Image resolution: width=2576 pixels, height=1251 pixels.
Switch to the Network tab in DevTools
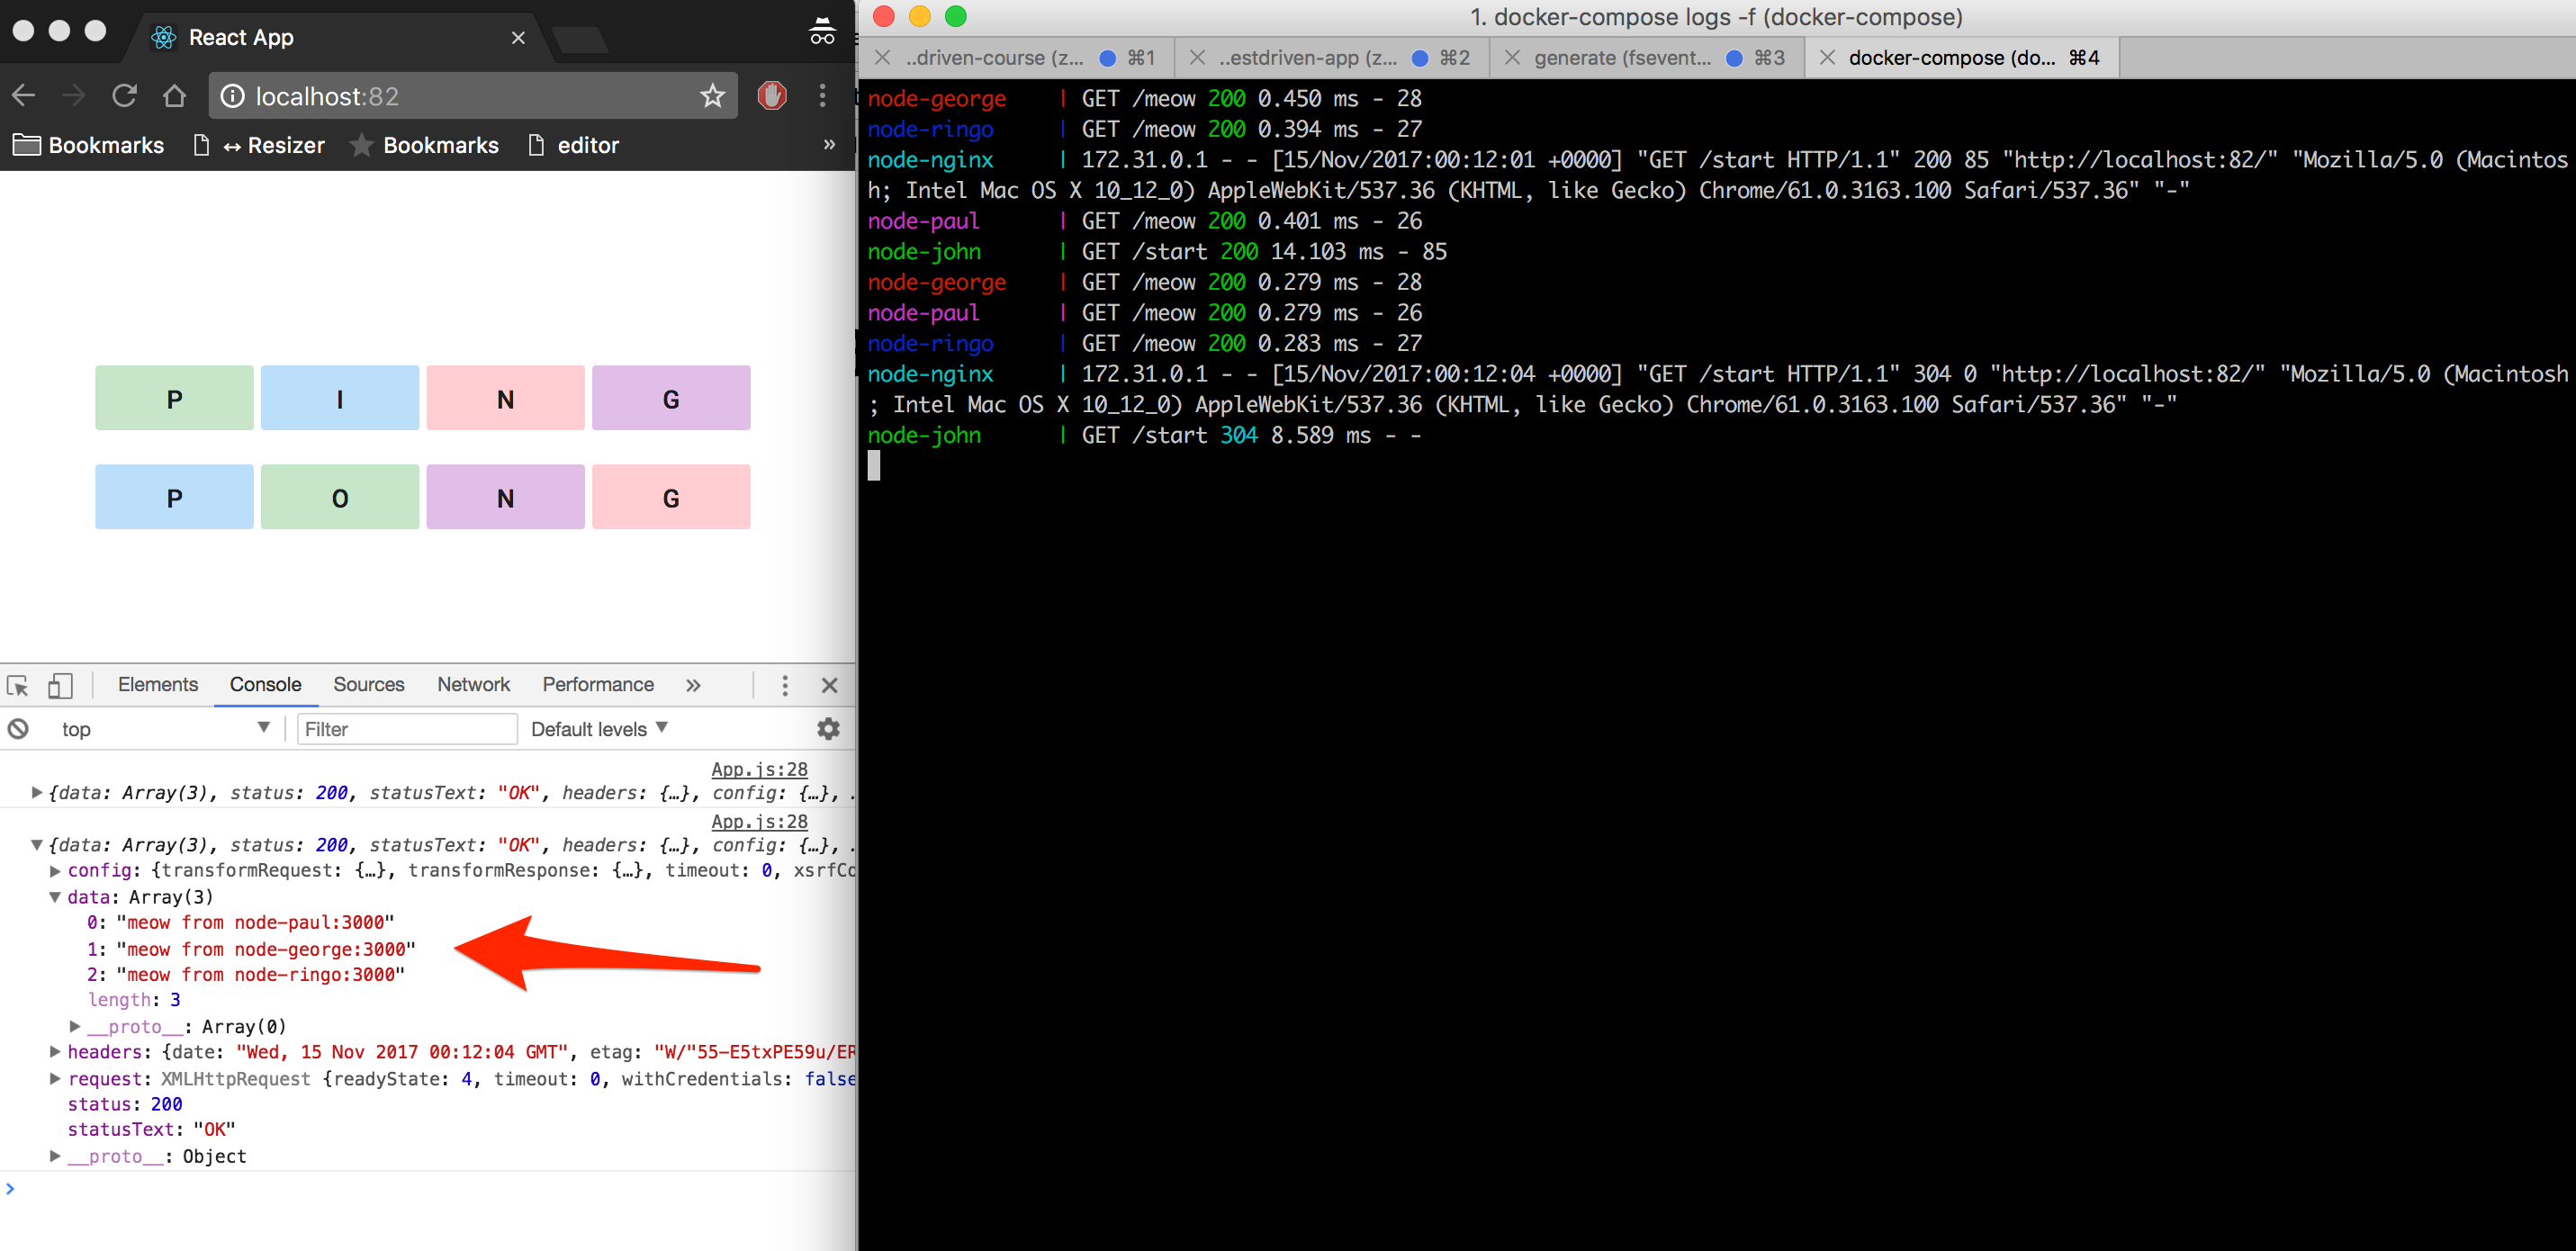pyautogui.click(x=473, y=685)
